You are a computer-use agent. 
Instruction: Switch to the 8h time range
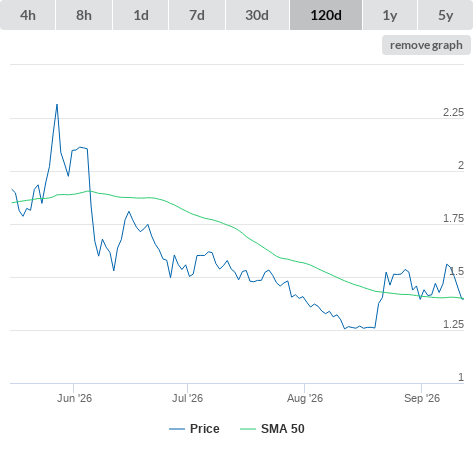[84, 15]
